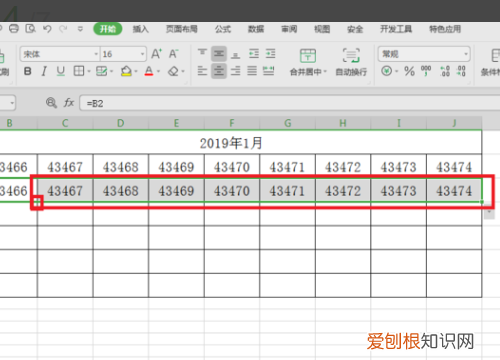500x360 pixels.
Task: Select column F header
Action: coord(232,123)
